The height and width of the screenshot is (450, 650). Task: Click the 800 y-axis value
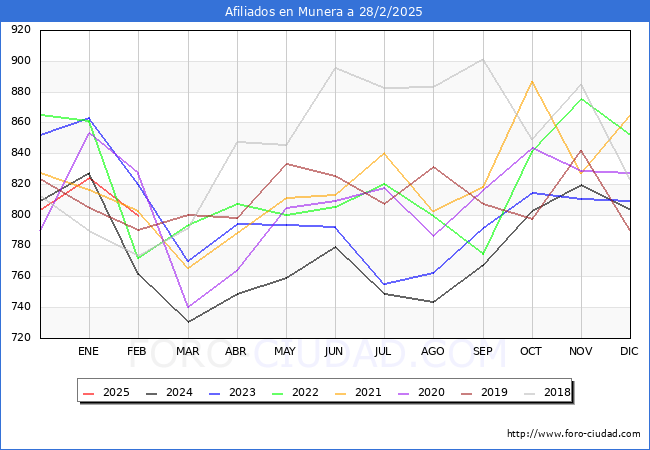click(x=21, y=214)
